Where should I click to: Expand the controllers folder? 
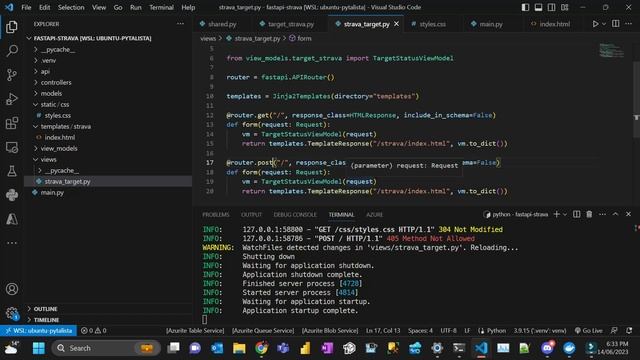tap(56, 82)
